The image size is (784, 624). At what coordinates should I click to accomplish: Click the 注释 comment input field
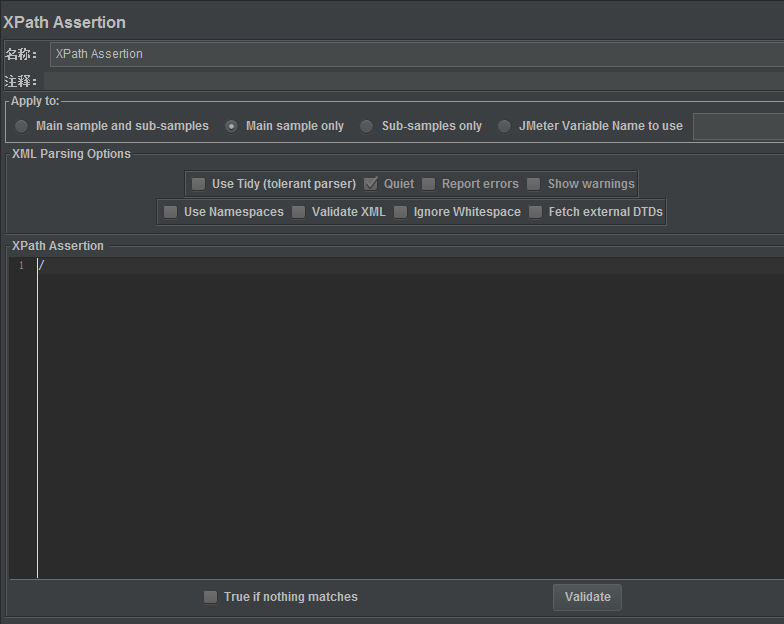(x=415, y=81)
